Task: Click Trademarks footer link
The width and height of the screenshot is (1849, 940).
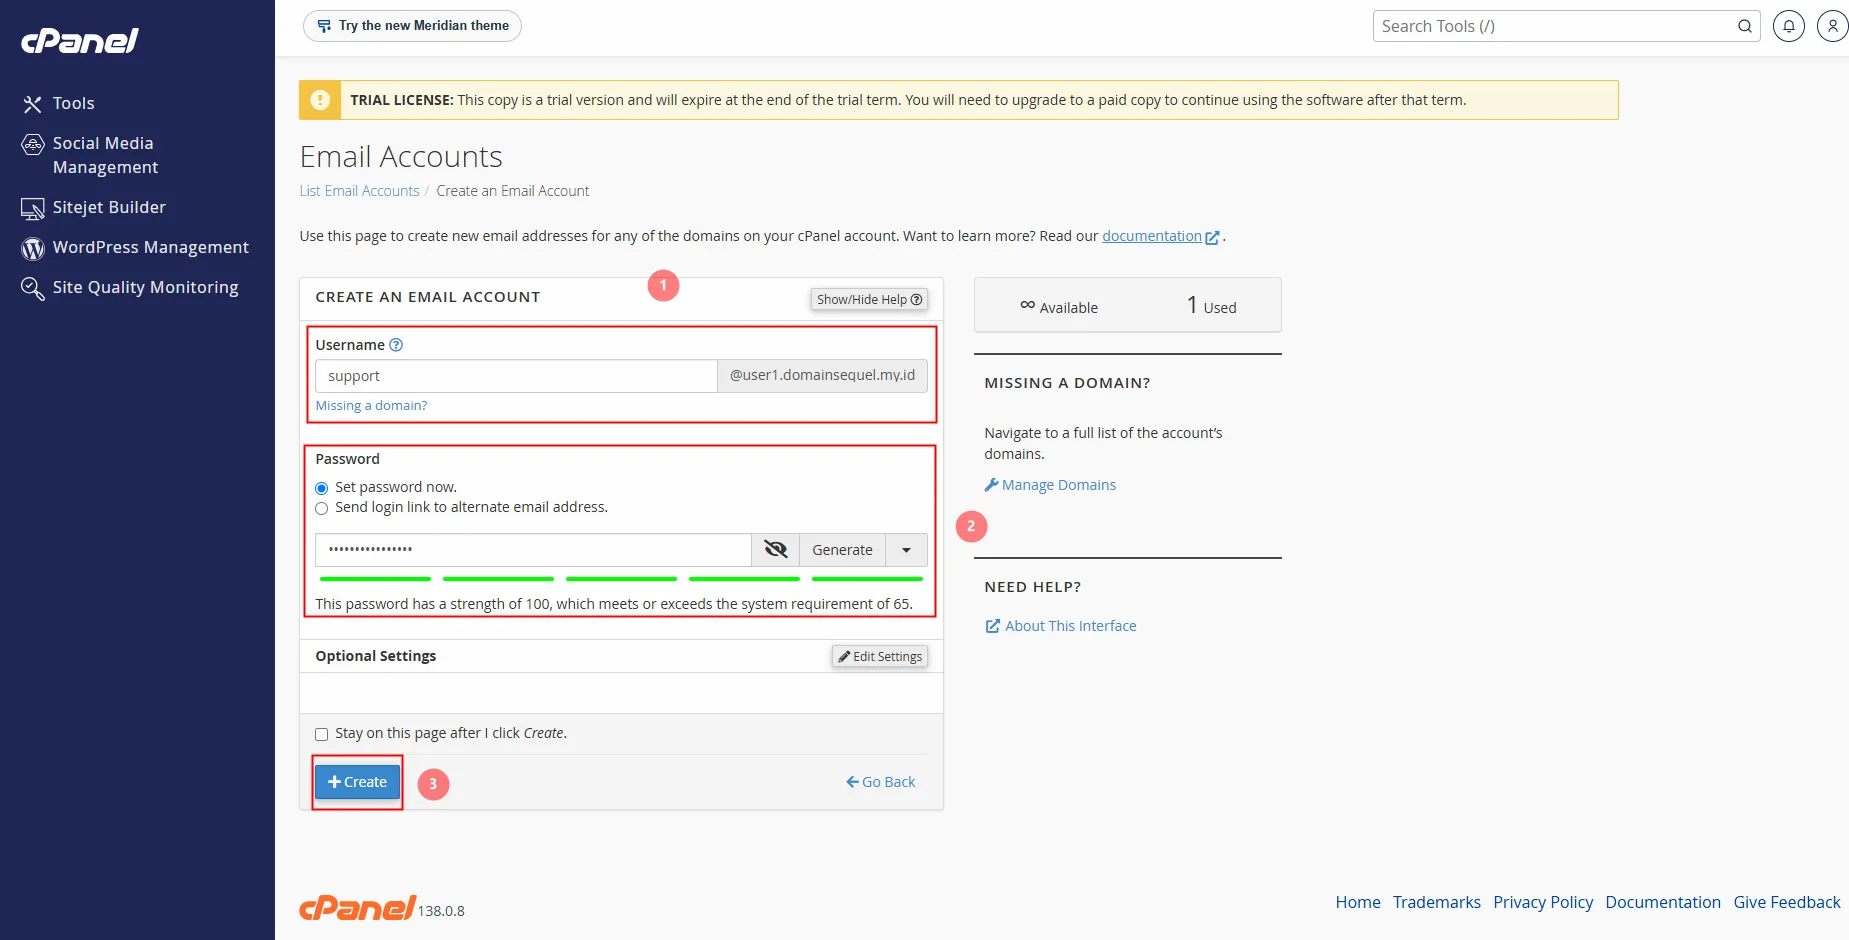Action: point(1437,902)
